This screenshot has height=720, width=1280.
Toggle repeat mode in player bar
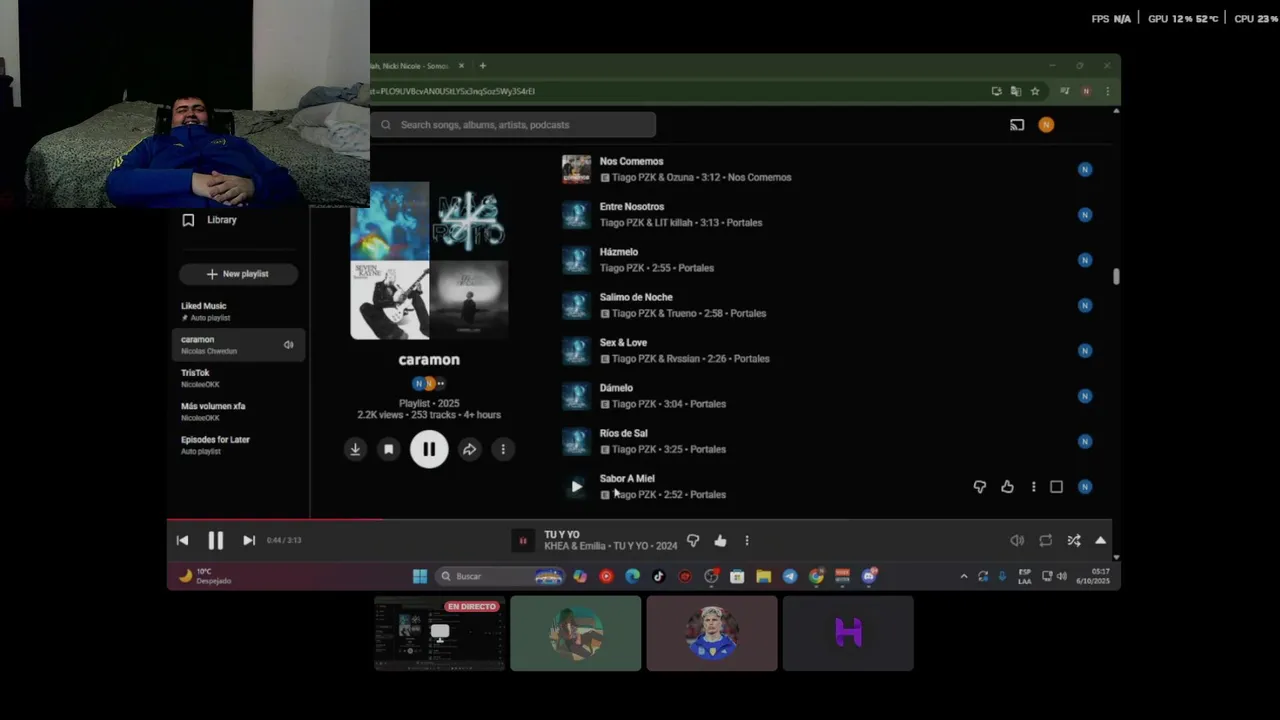(1045, 540)
